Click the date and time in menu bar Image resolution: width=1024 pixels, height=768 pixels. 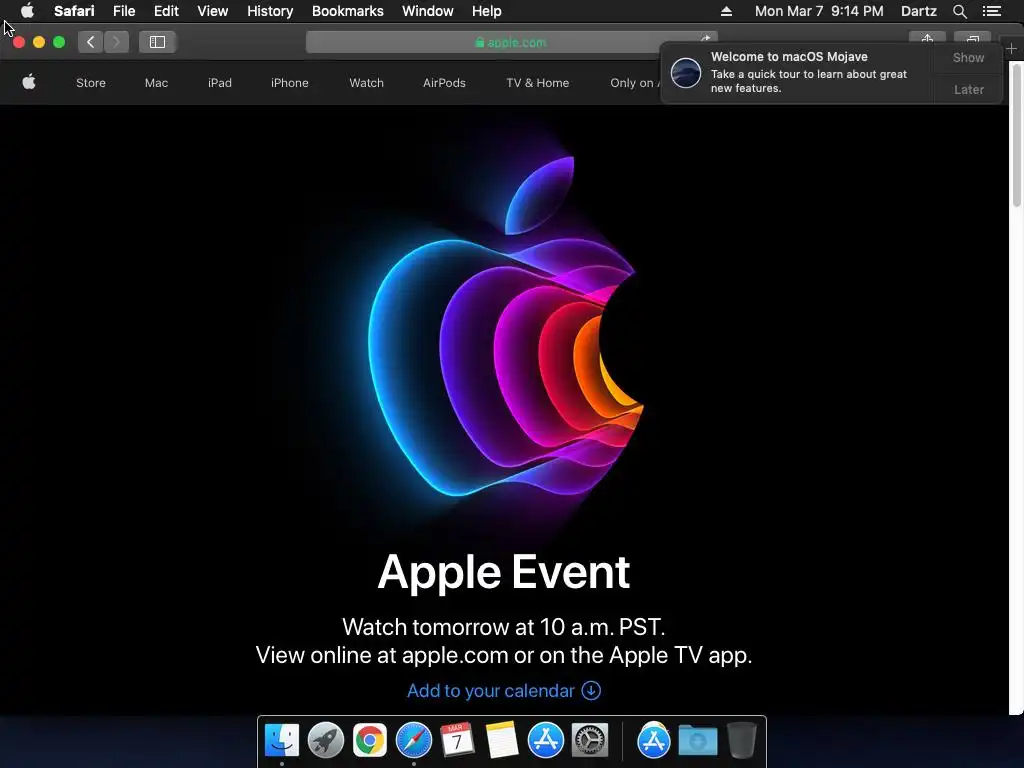coord(819,11)
